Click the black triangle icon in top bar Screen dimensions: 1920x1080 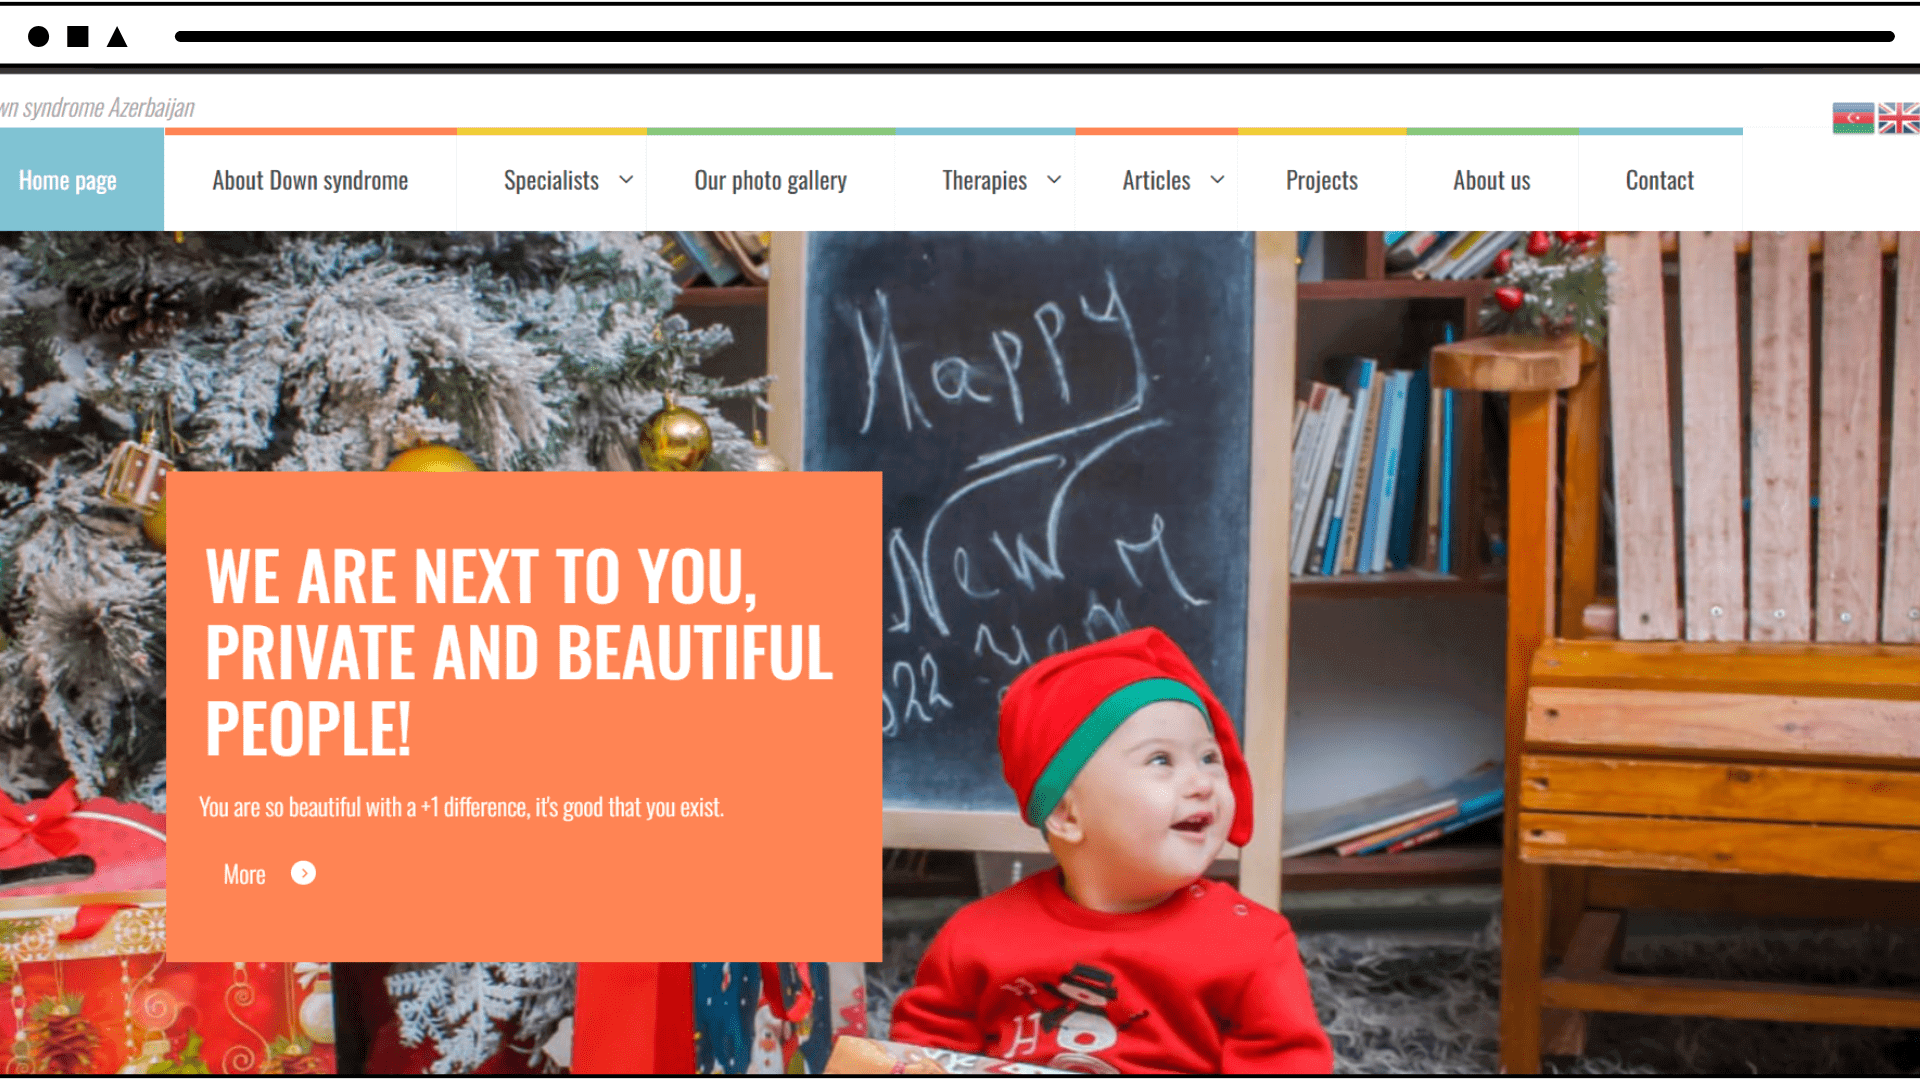pos(117,37)
